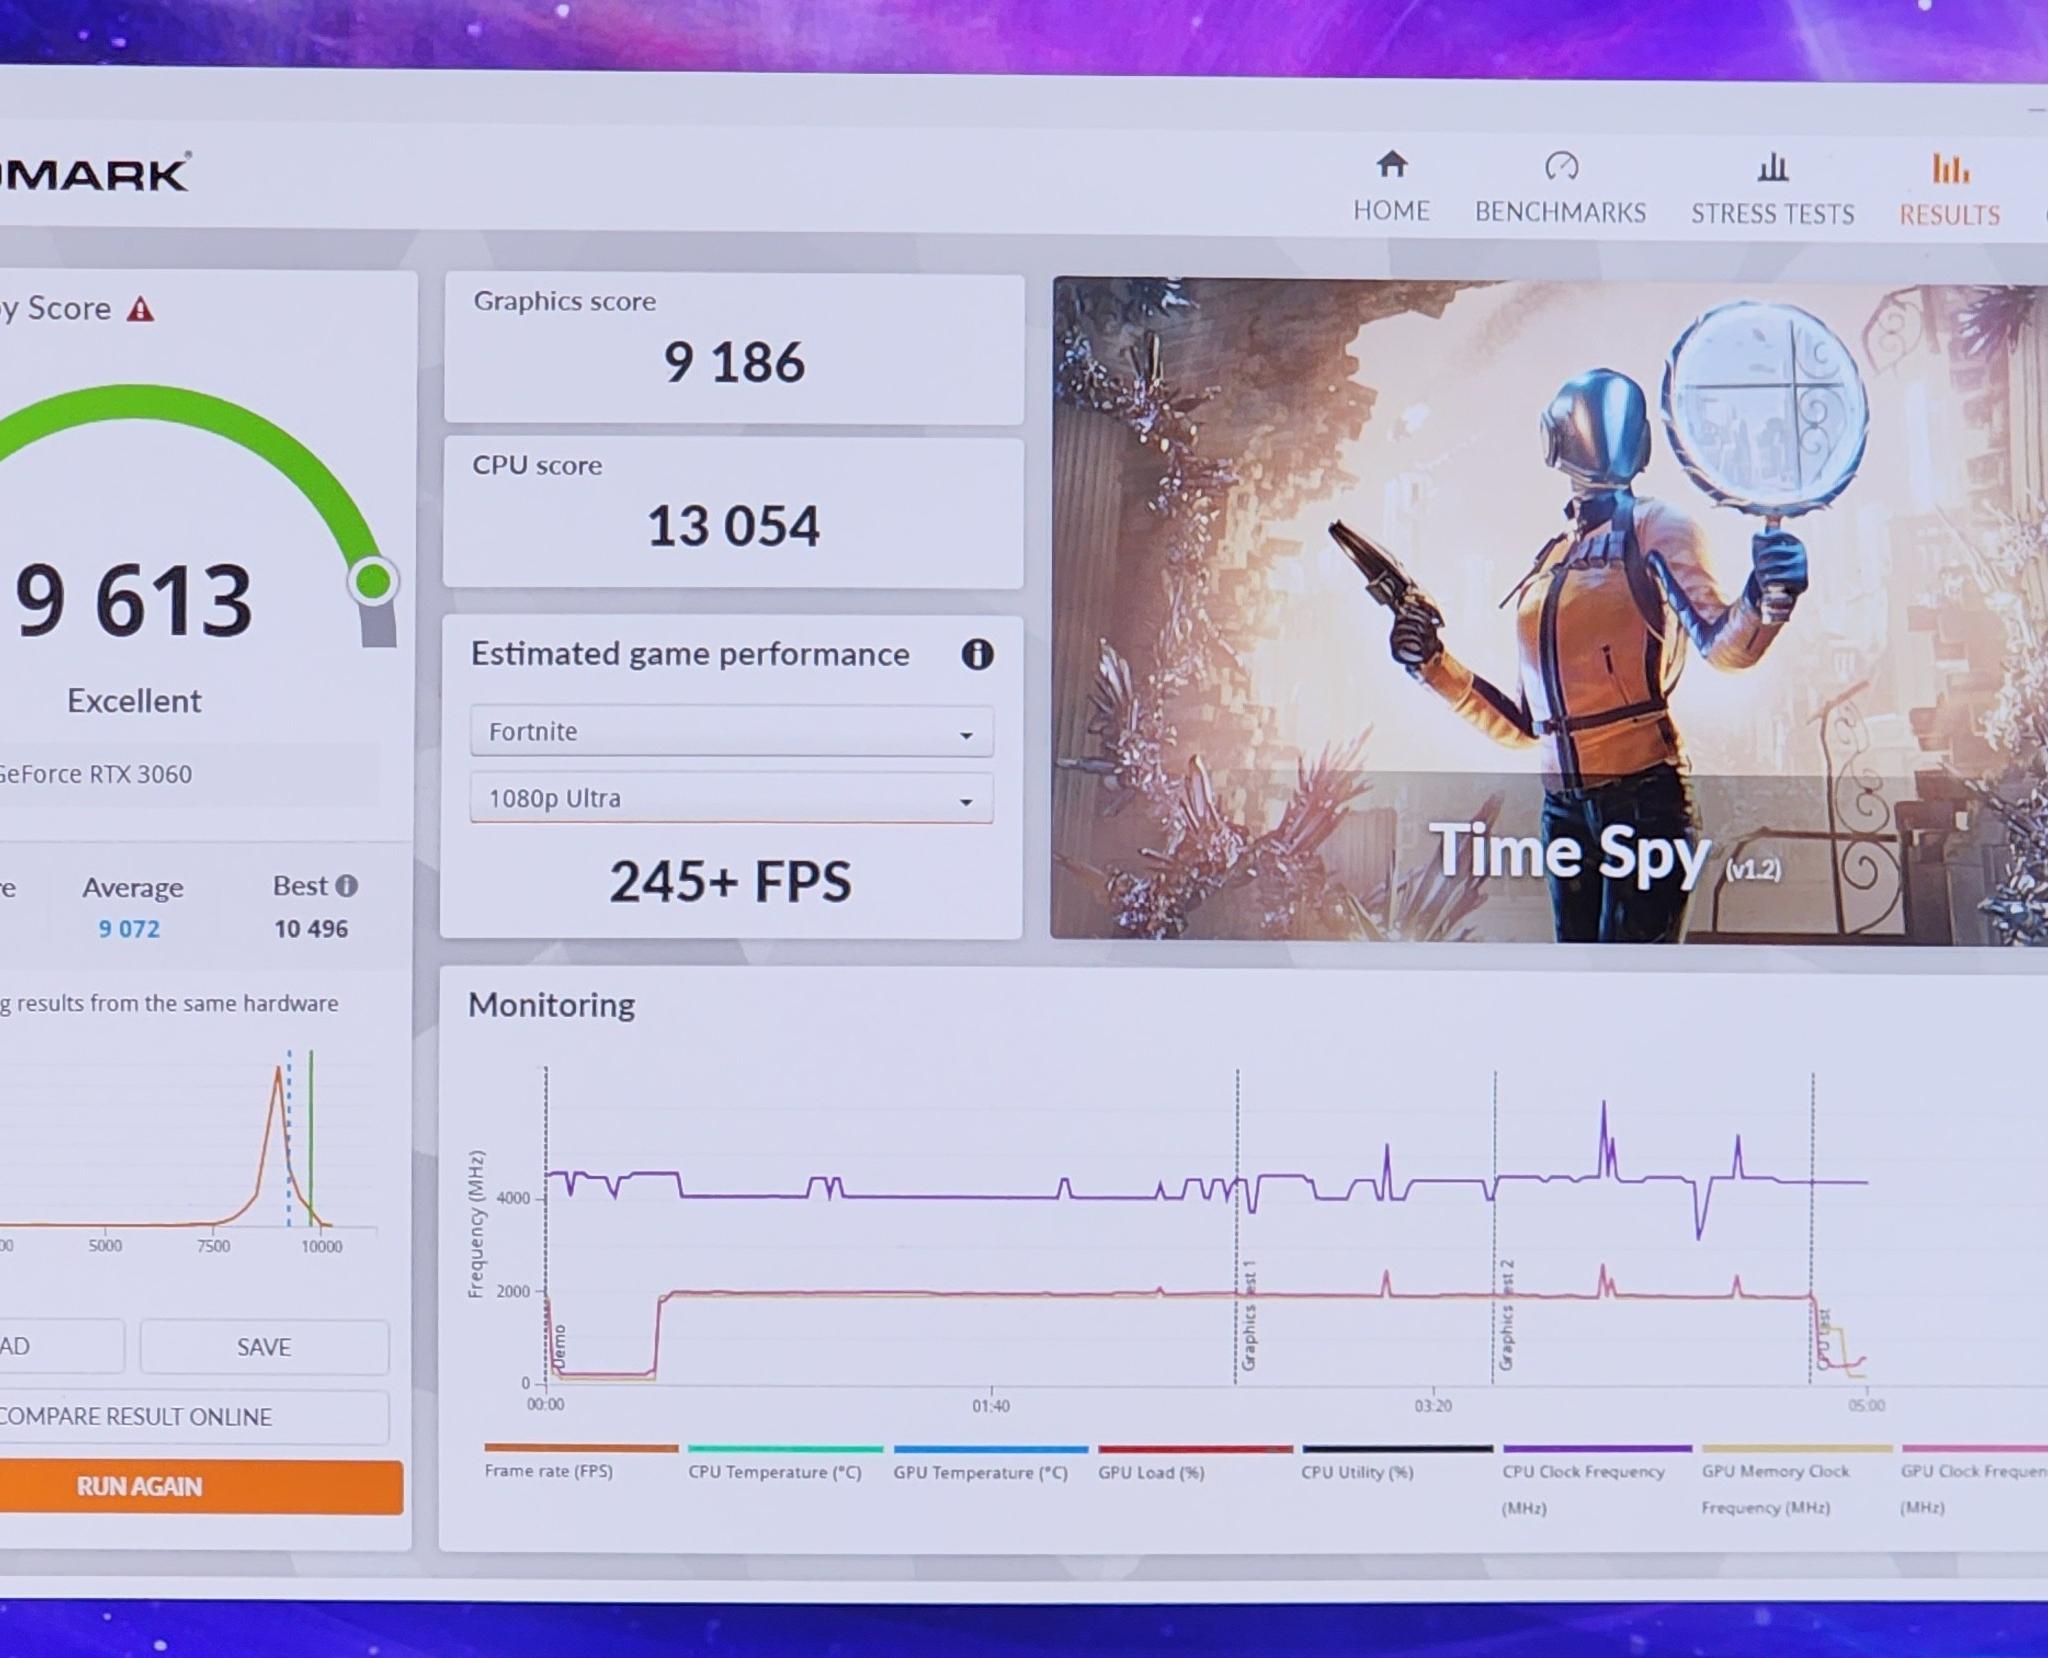Click the Excellent rating text
Viewport: 2048px width, 1658px height.
point(134,701)
